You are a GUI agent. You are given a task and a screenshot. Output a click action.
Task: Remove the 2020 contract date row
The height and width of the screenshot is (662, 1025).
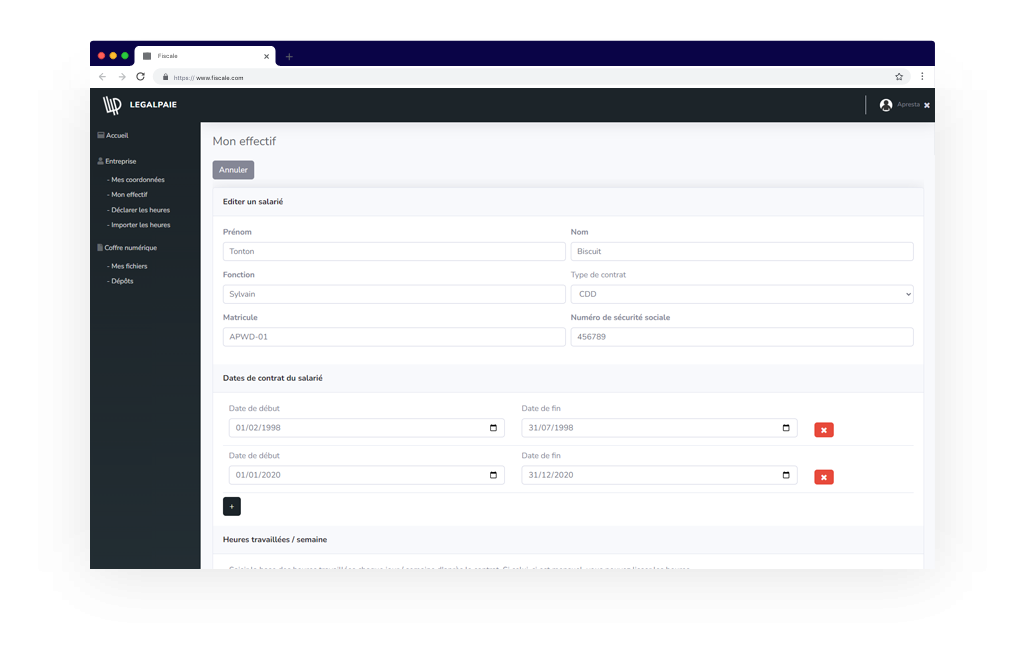pyautogui.click(x=823, y=477)
